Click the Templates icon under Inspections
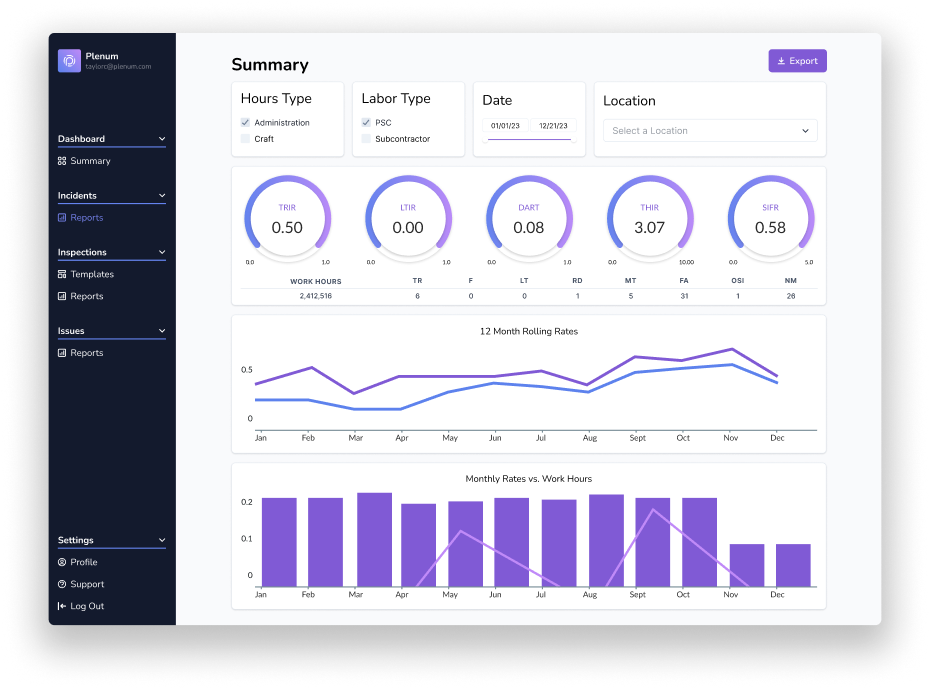The height and width of the screenshot is (690, 930). click(x=62, y=274)
